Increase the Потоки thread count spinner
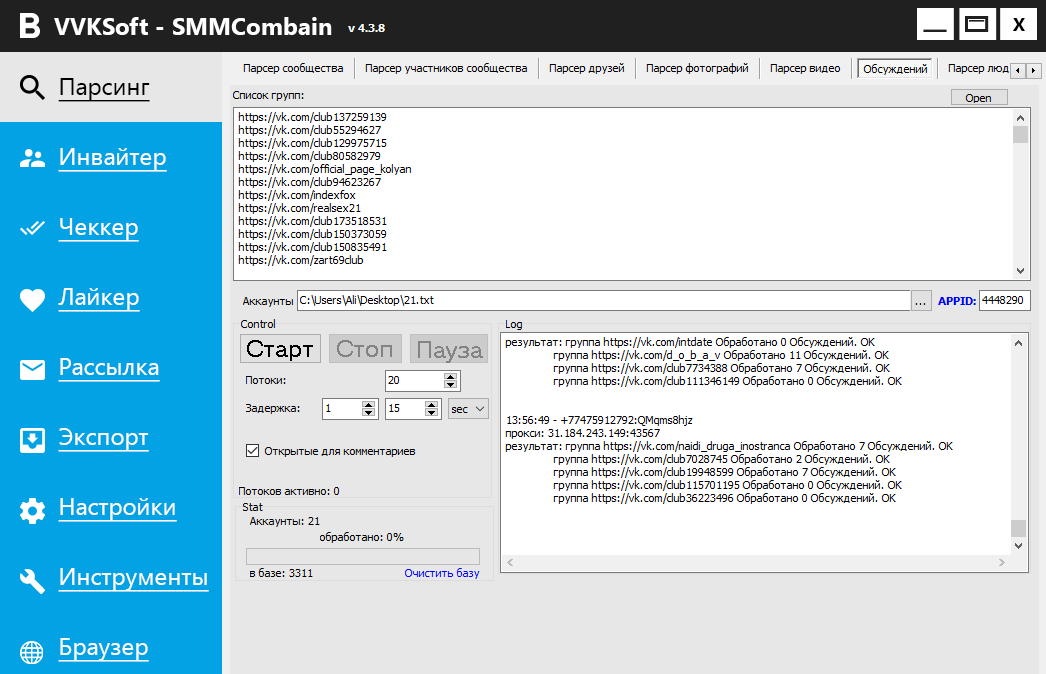 [451, 376]
